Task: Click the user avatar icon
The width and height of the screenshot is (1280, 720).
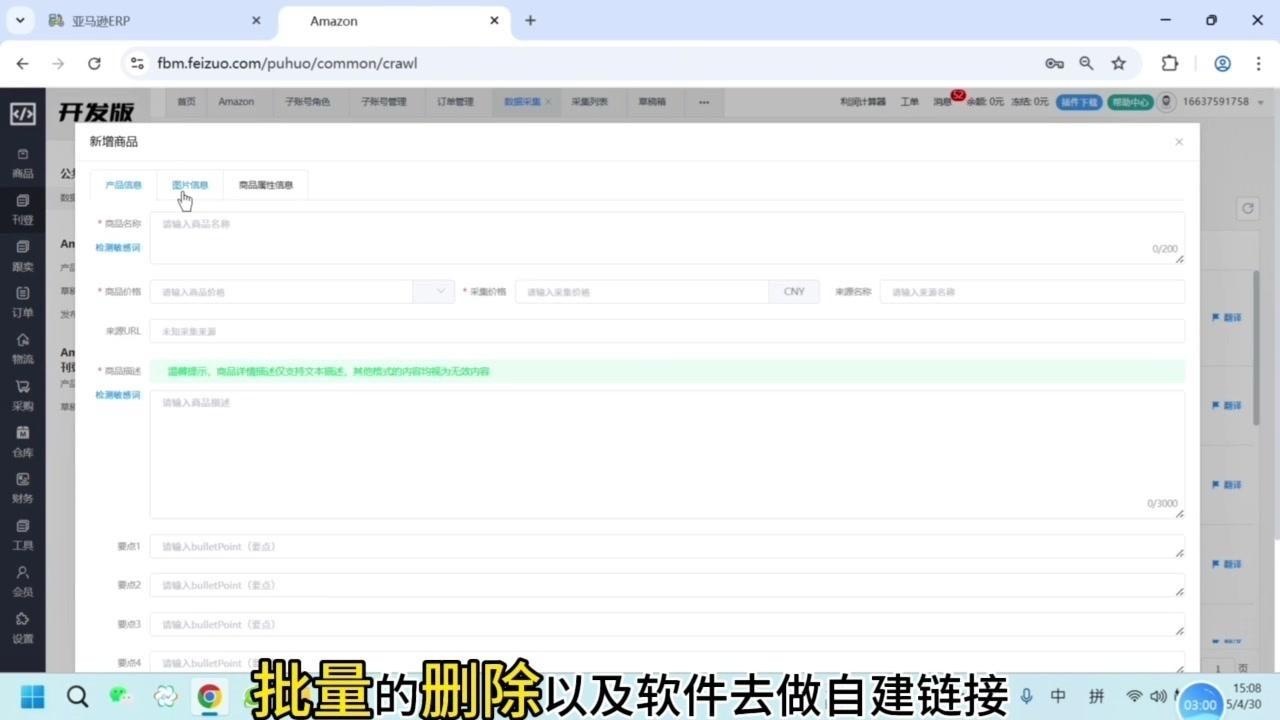Action: 1168,102
